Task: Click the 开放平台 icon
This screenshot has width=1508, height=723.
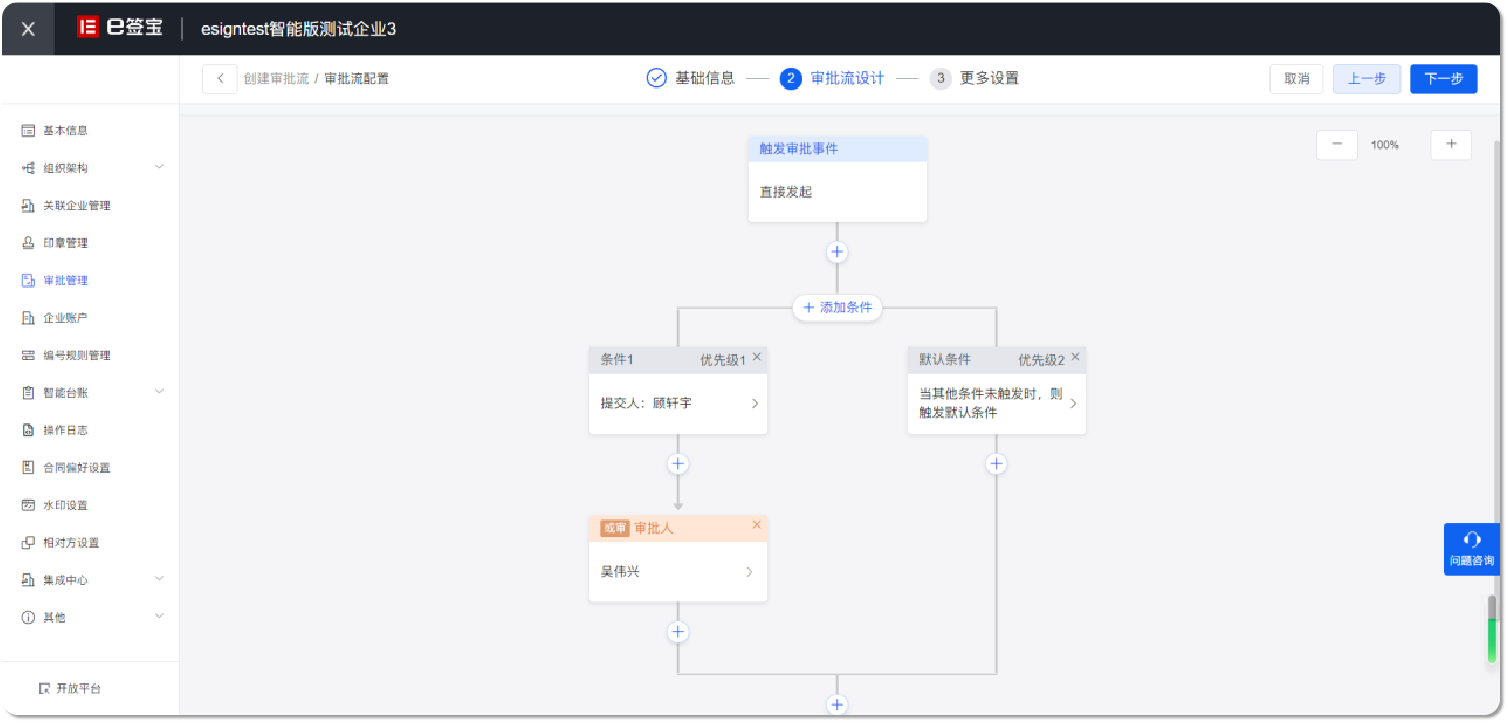Action: pos(44,688)
